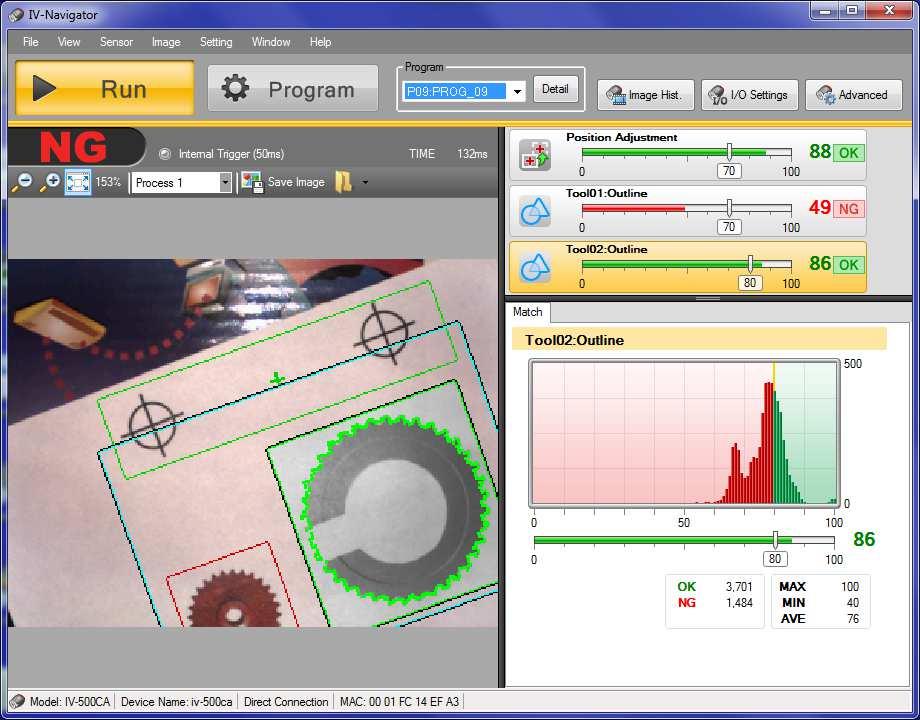Viewport: 920px width, 720px height.
Task: Maximize the IV-Navigator window
Action: [x=852, y=11]
